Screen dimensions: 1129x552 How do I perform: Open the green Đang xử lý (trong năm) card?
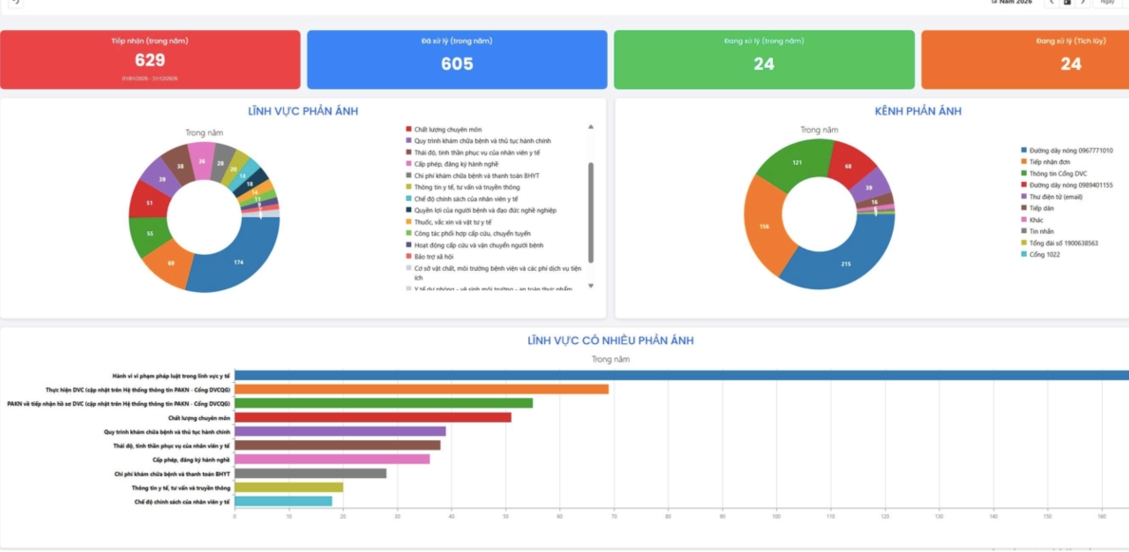pyautogui.click(x=764, y=60)
